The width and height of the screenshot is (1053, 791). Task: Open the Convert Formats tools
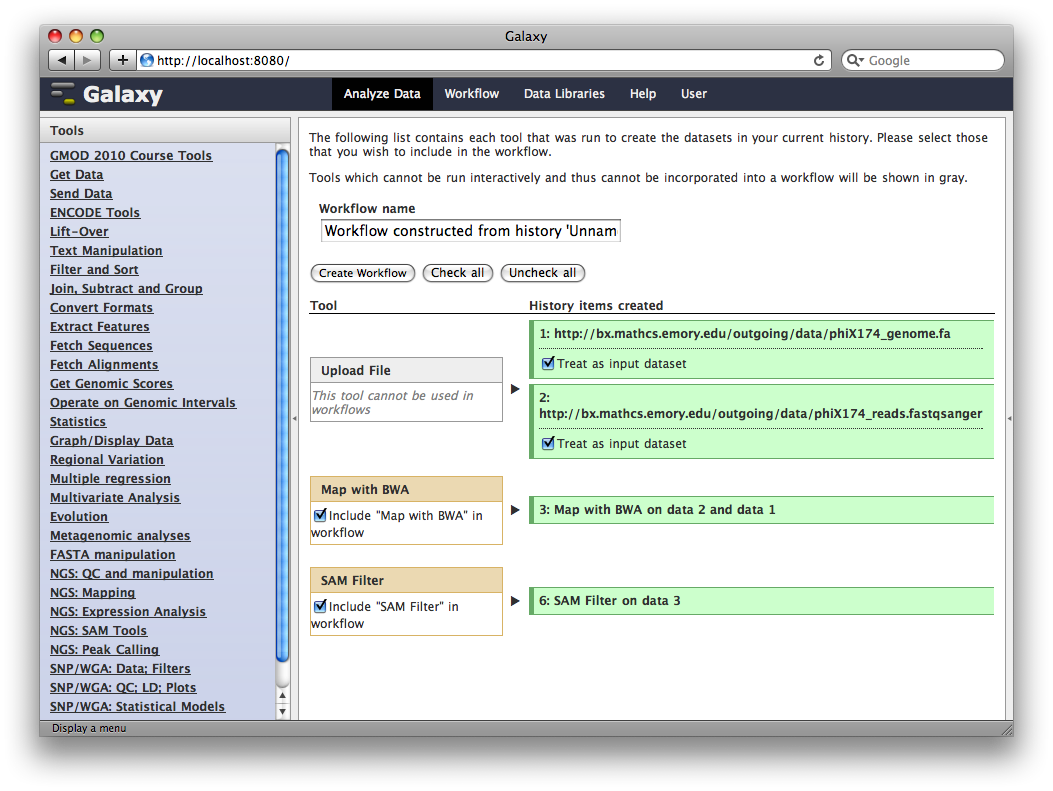(101, 308)
